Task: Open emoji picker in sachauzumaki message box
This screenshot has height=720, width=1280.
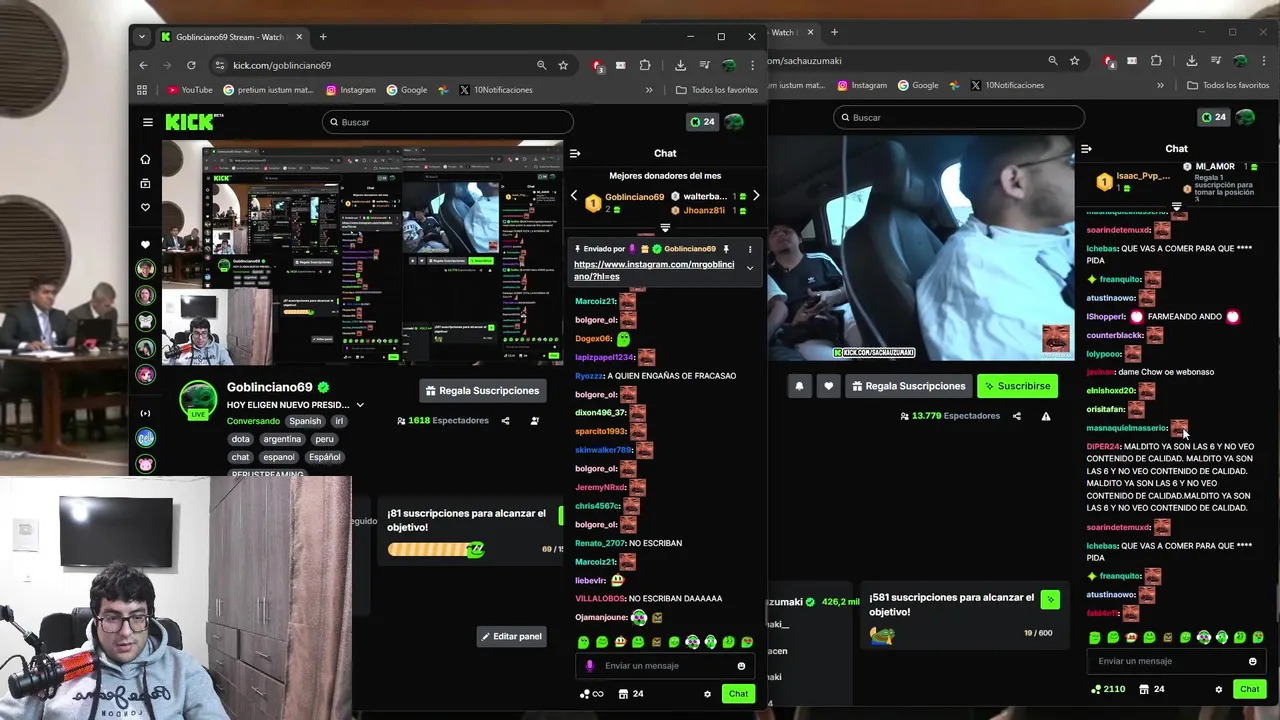Action: [1252, 661]
